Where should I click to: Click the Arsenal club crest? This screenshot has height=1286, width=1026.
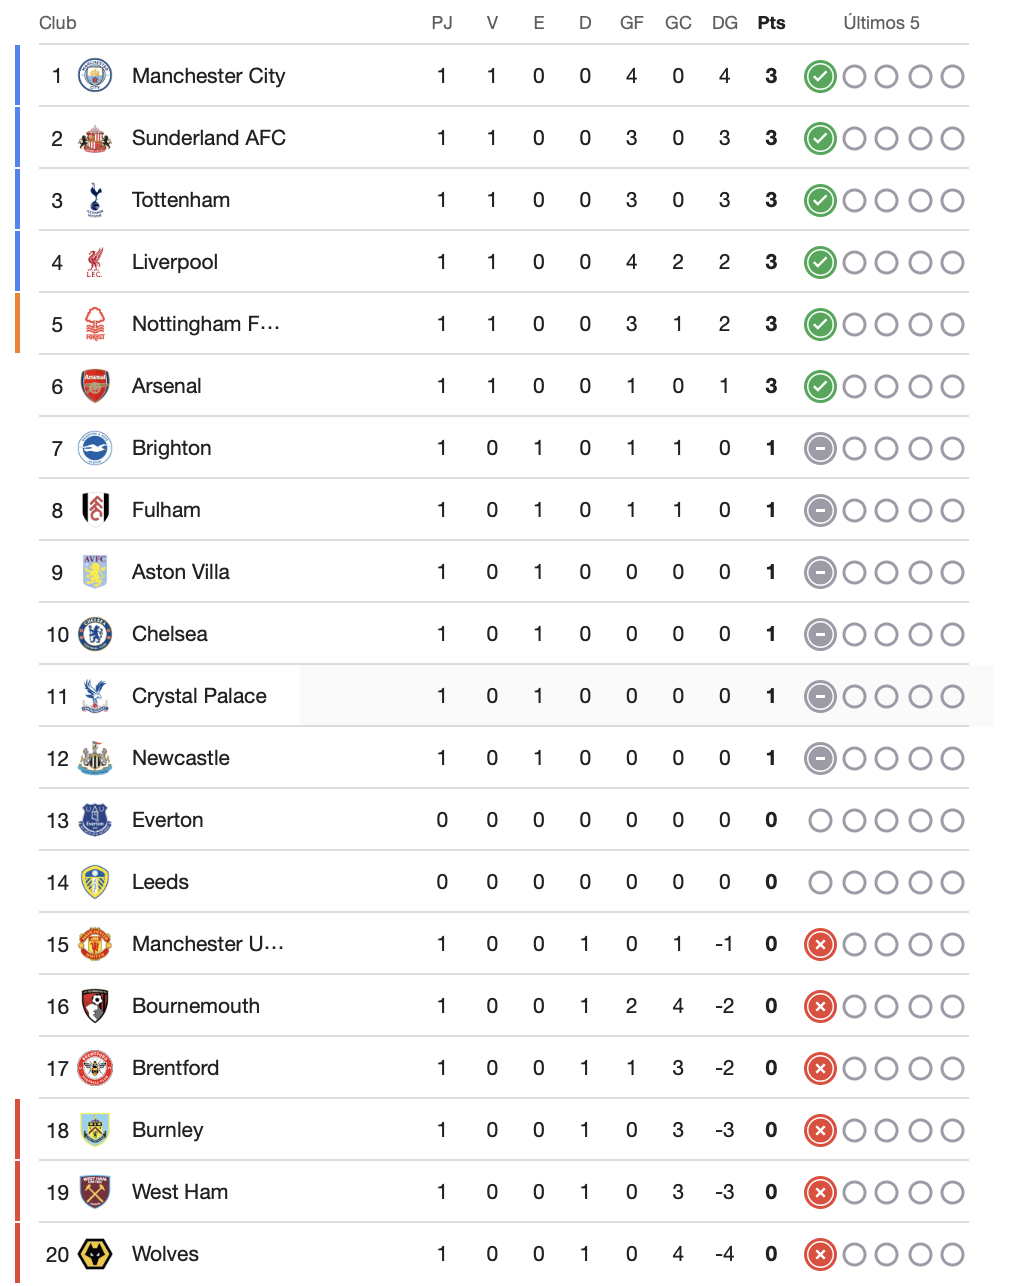(x=95, y=386)
